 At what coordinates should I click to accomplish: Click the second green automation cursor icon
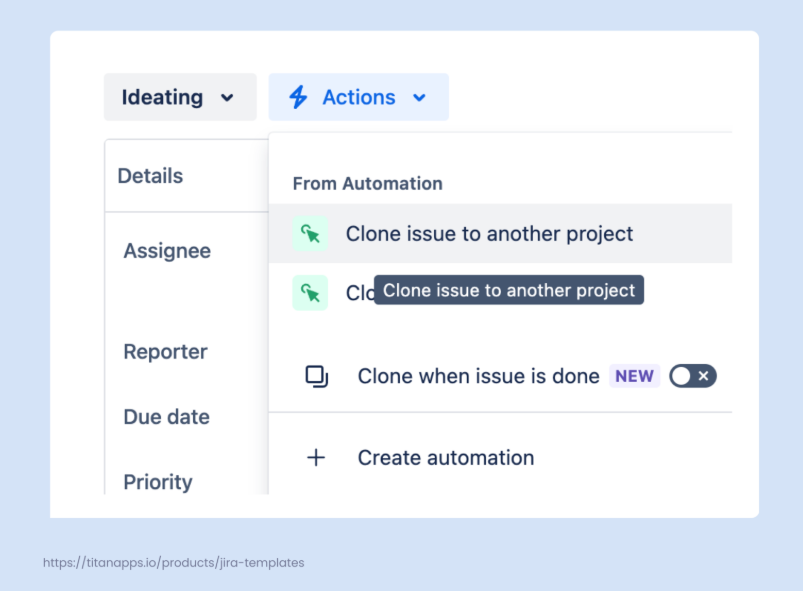[x=310, y=293]
